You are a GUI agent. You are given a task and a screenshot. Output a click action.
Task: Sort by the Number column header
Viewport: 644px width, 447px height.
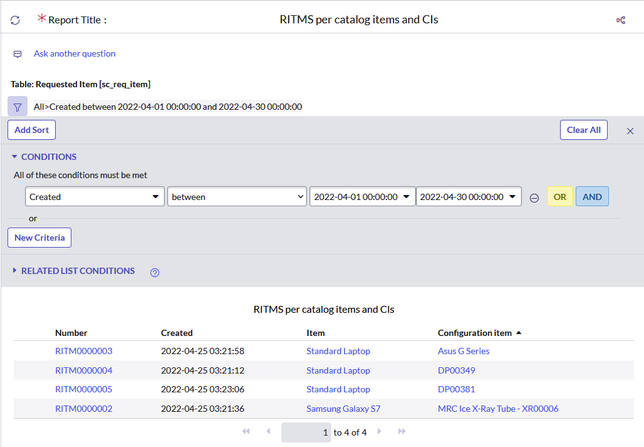click(x=71, y=333)
